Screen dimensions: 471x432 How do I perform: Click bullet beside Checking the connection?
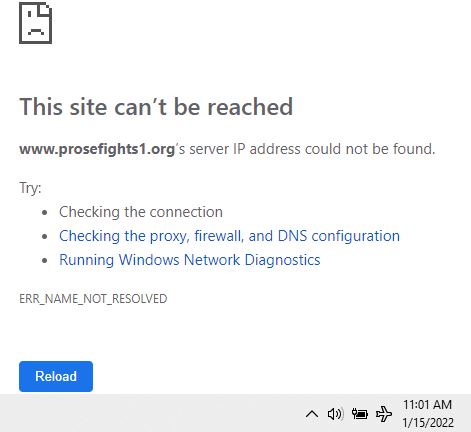pos(45,212)
